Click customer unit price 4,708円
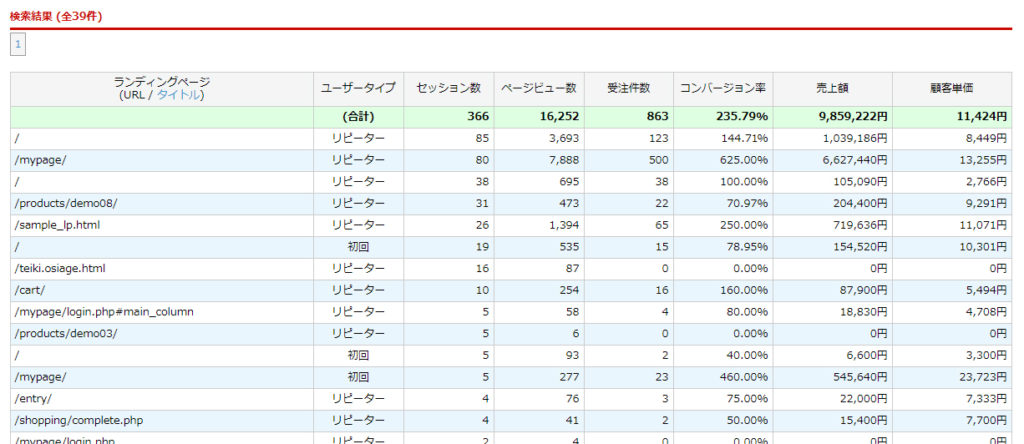1024x444 pixels. (x=987, y=312)
